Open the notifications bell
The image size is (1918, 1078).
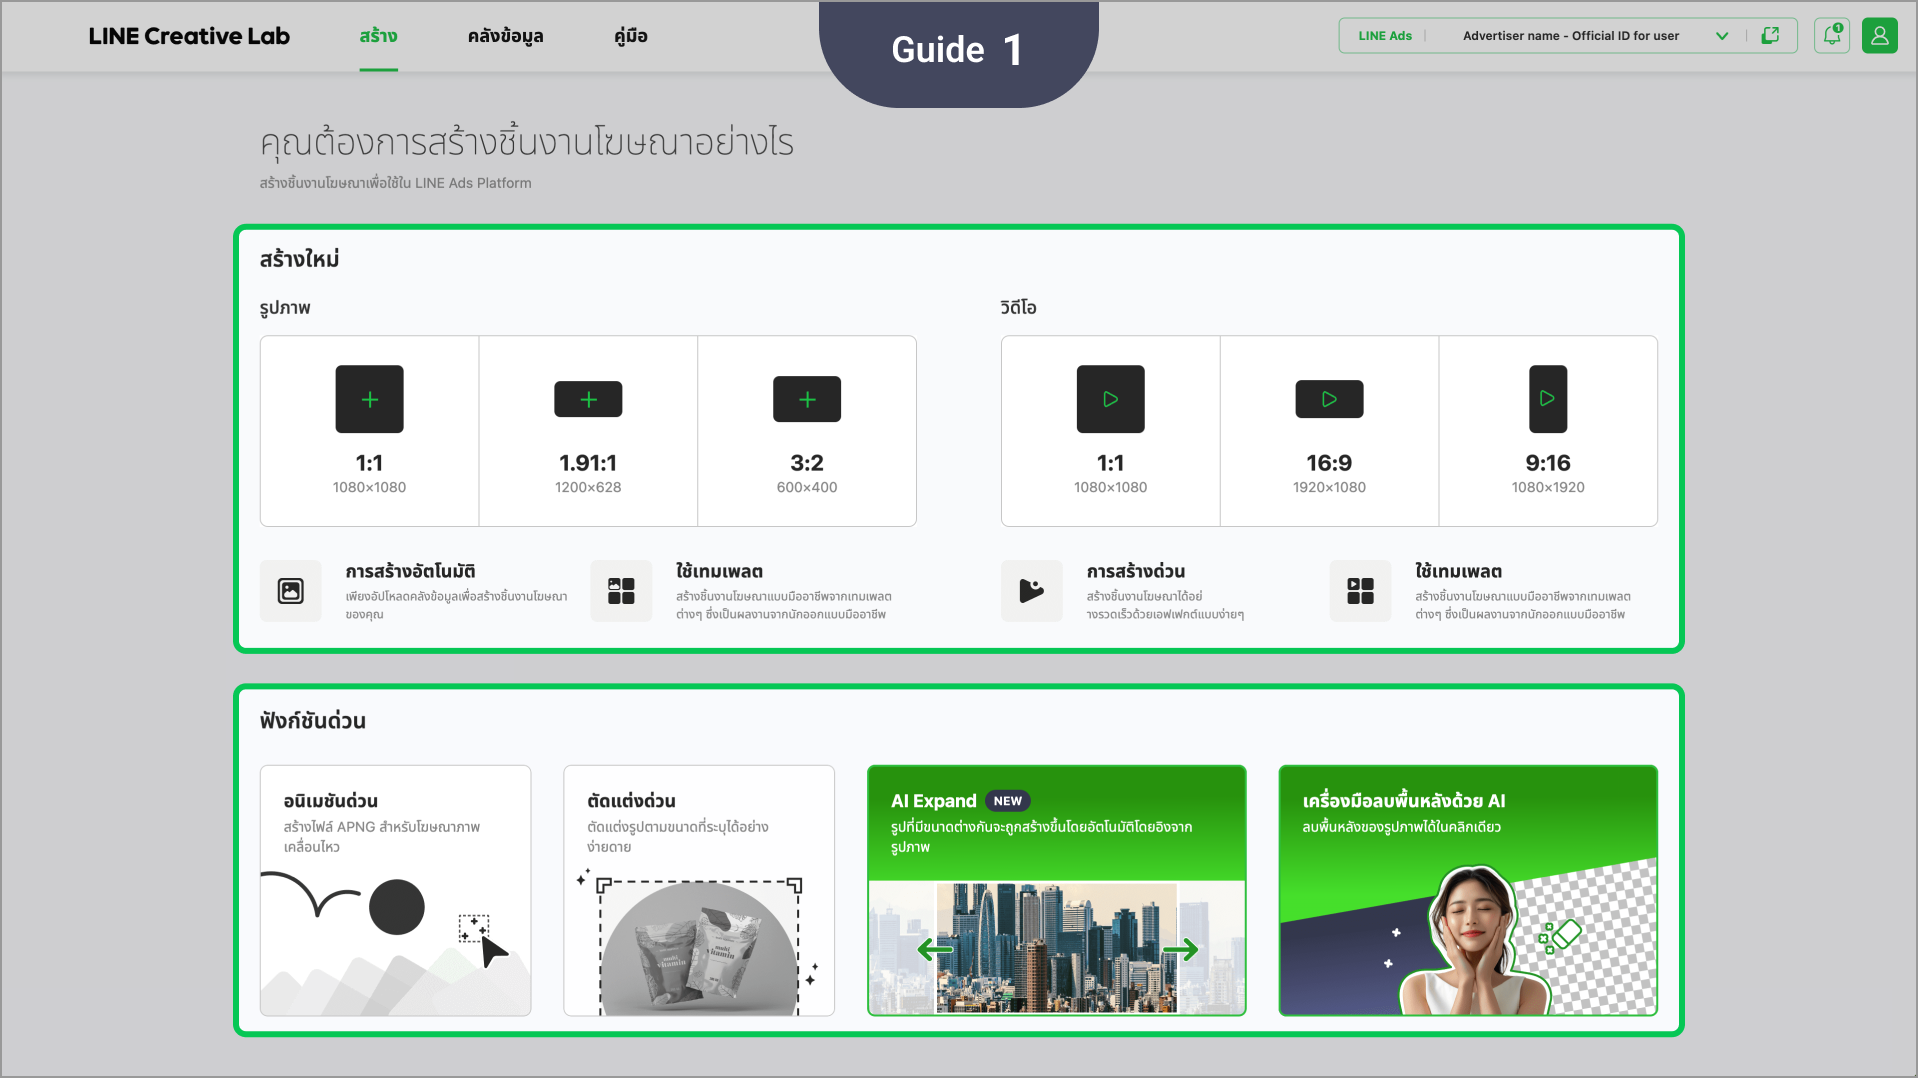(1832, 36)
